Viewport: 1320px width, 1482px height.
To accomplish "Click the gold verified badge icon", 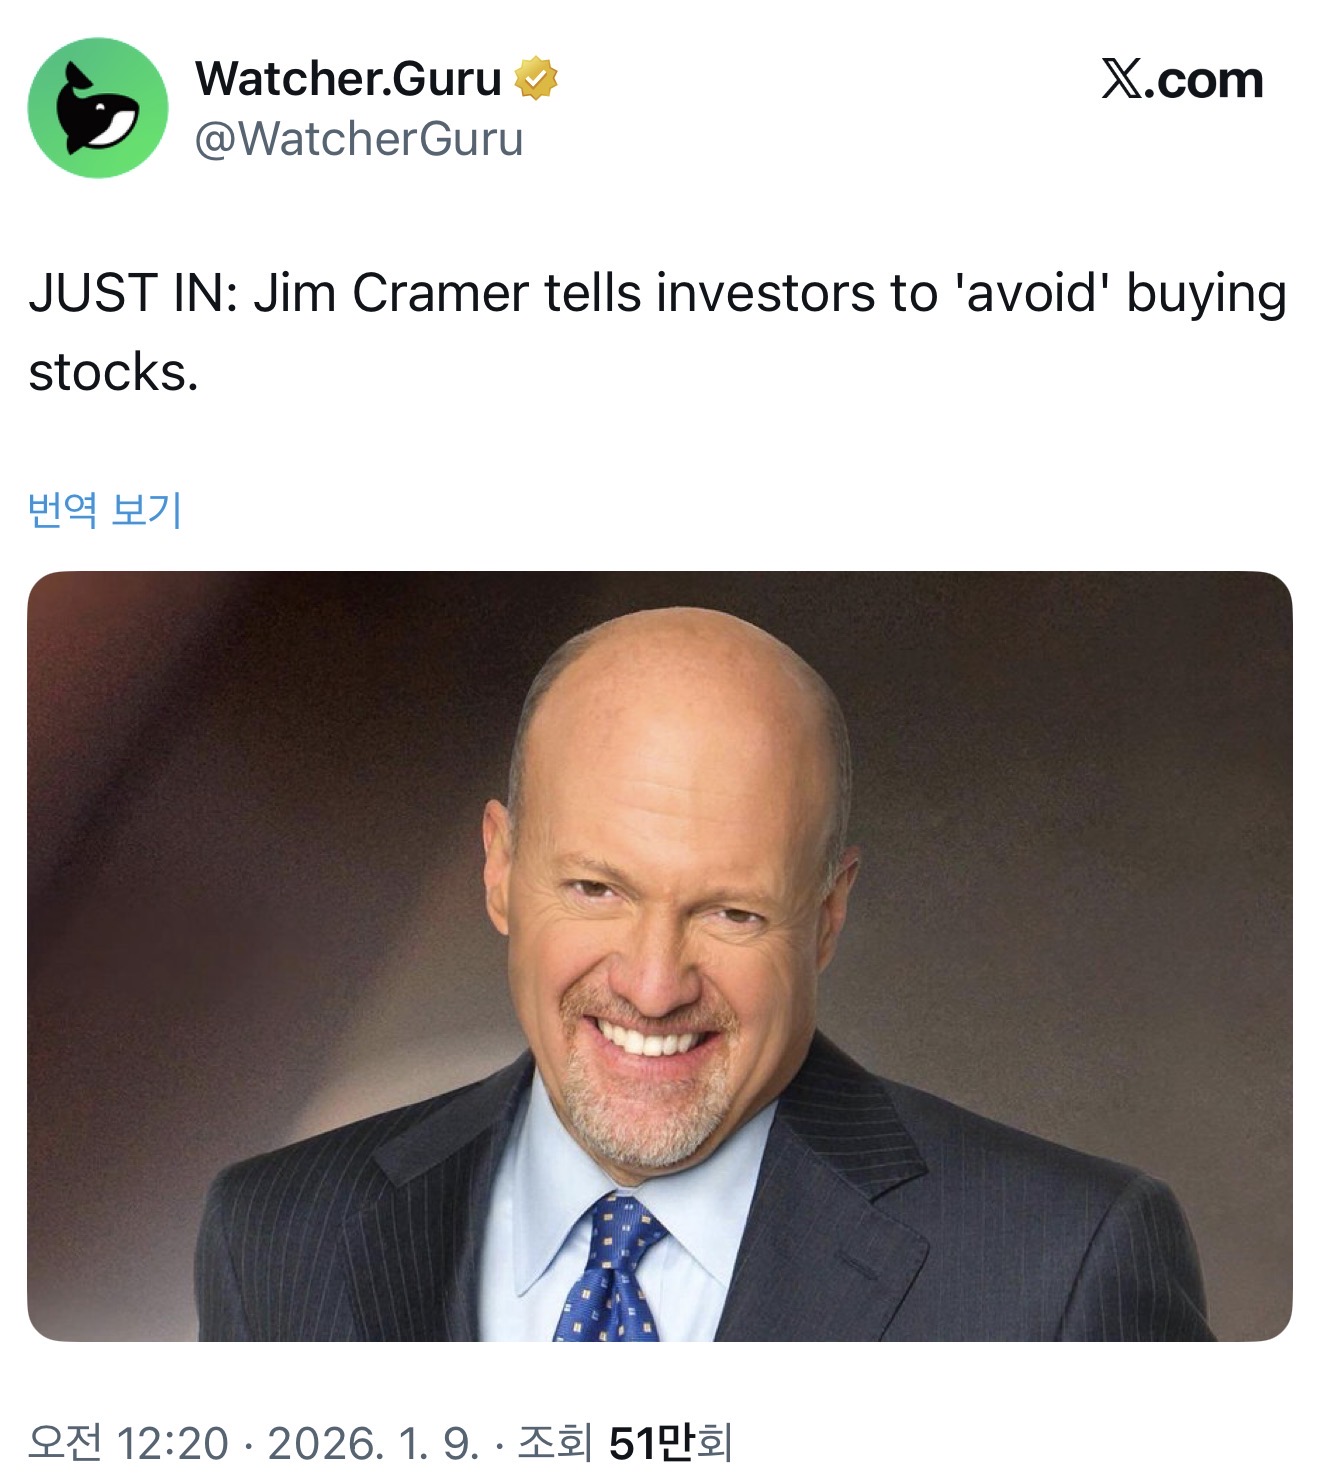I will (536, 78).
